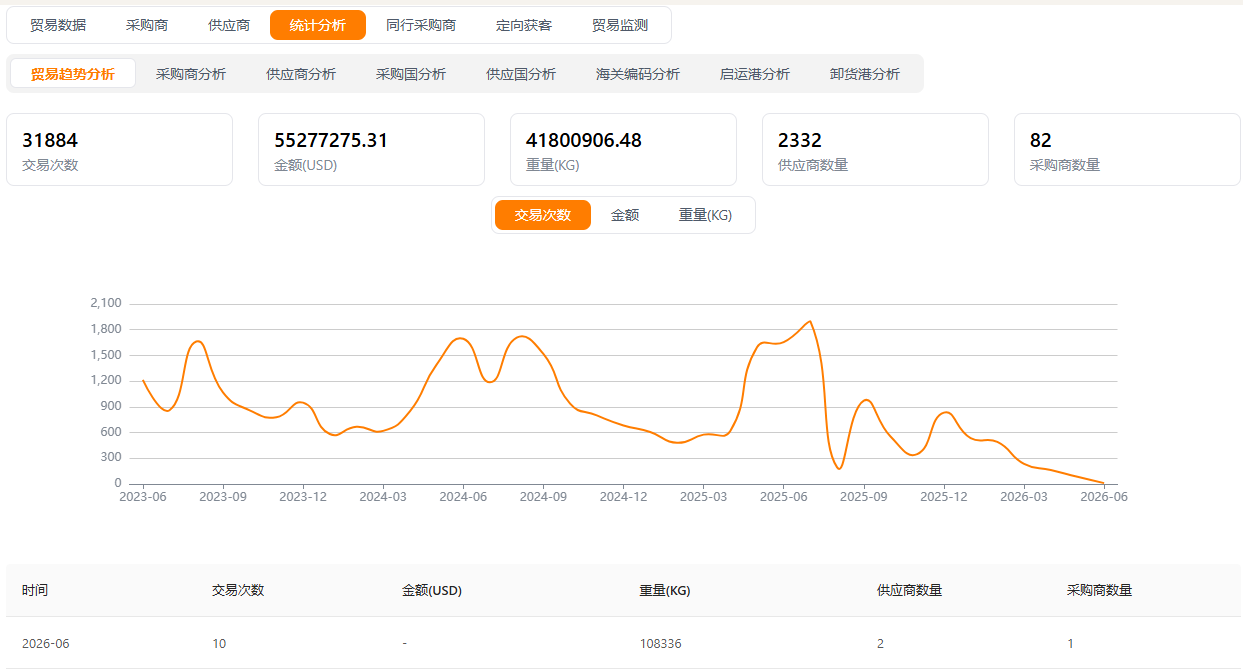Select the 统计分析 tab

click(318, 25)
